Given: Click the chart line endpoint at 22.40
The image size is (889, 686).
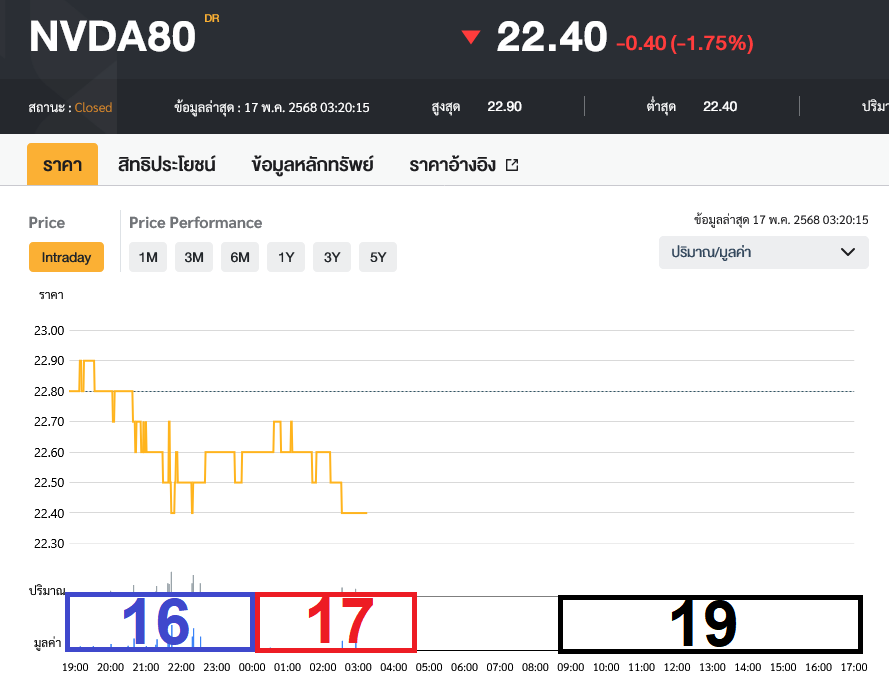Looking at the screenshot, I should click(367, 513).
